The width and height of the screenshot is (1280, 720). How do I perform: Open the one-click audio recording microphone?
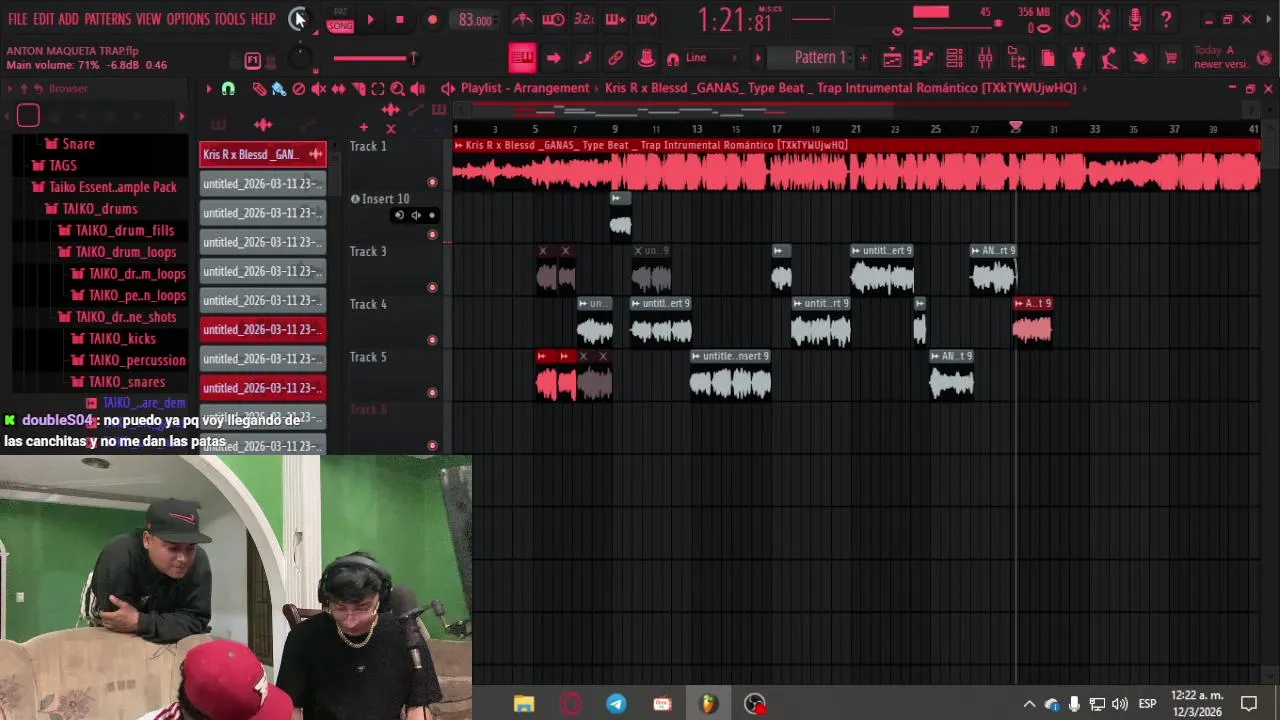tap(1135, 19)
